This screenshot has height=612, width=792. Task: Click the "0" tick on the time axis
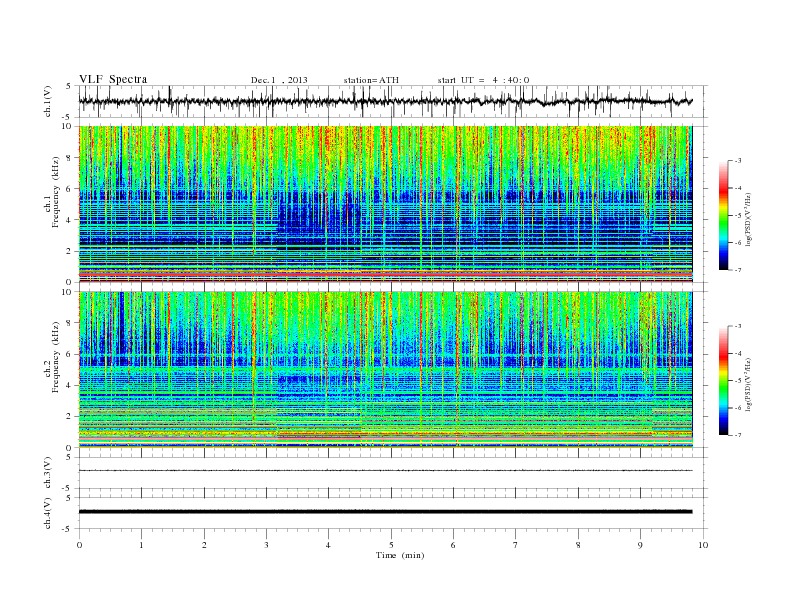(79, 545)
